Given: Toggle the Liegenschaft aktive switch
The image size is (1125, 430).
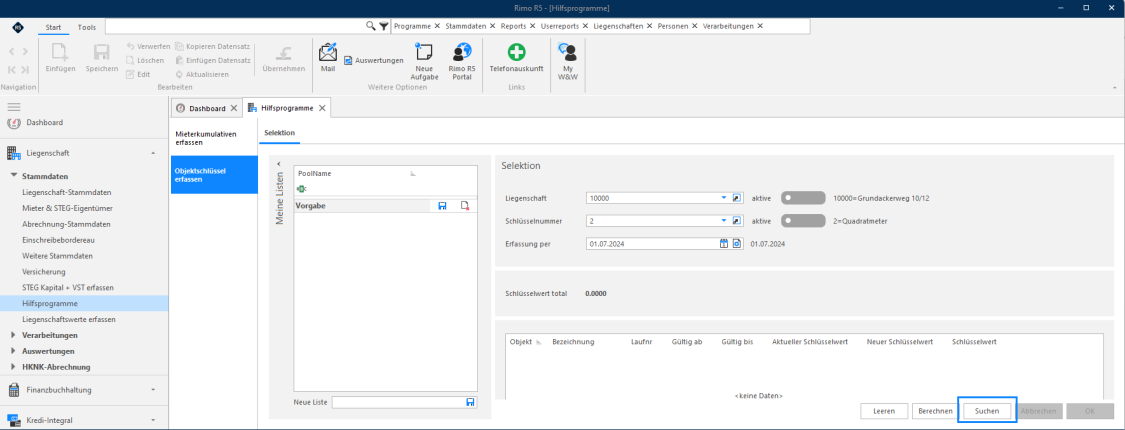Looking at the screenshot, I should point(803,198).
